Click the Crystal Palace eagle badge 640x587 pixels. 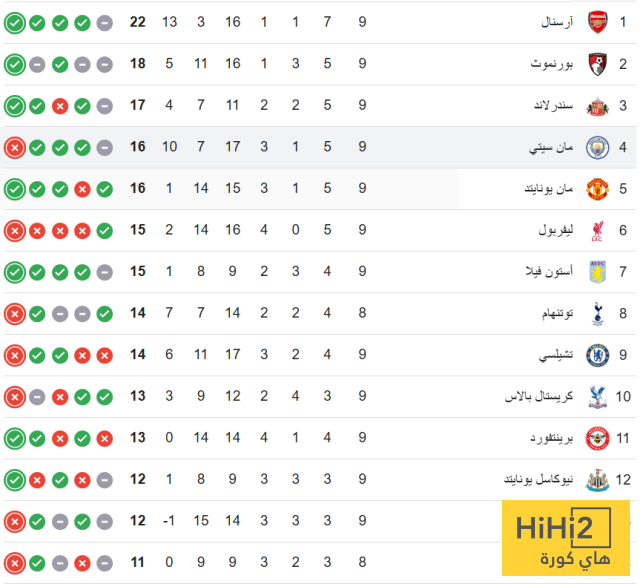tap(597, 397)
